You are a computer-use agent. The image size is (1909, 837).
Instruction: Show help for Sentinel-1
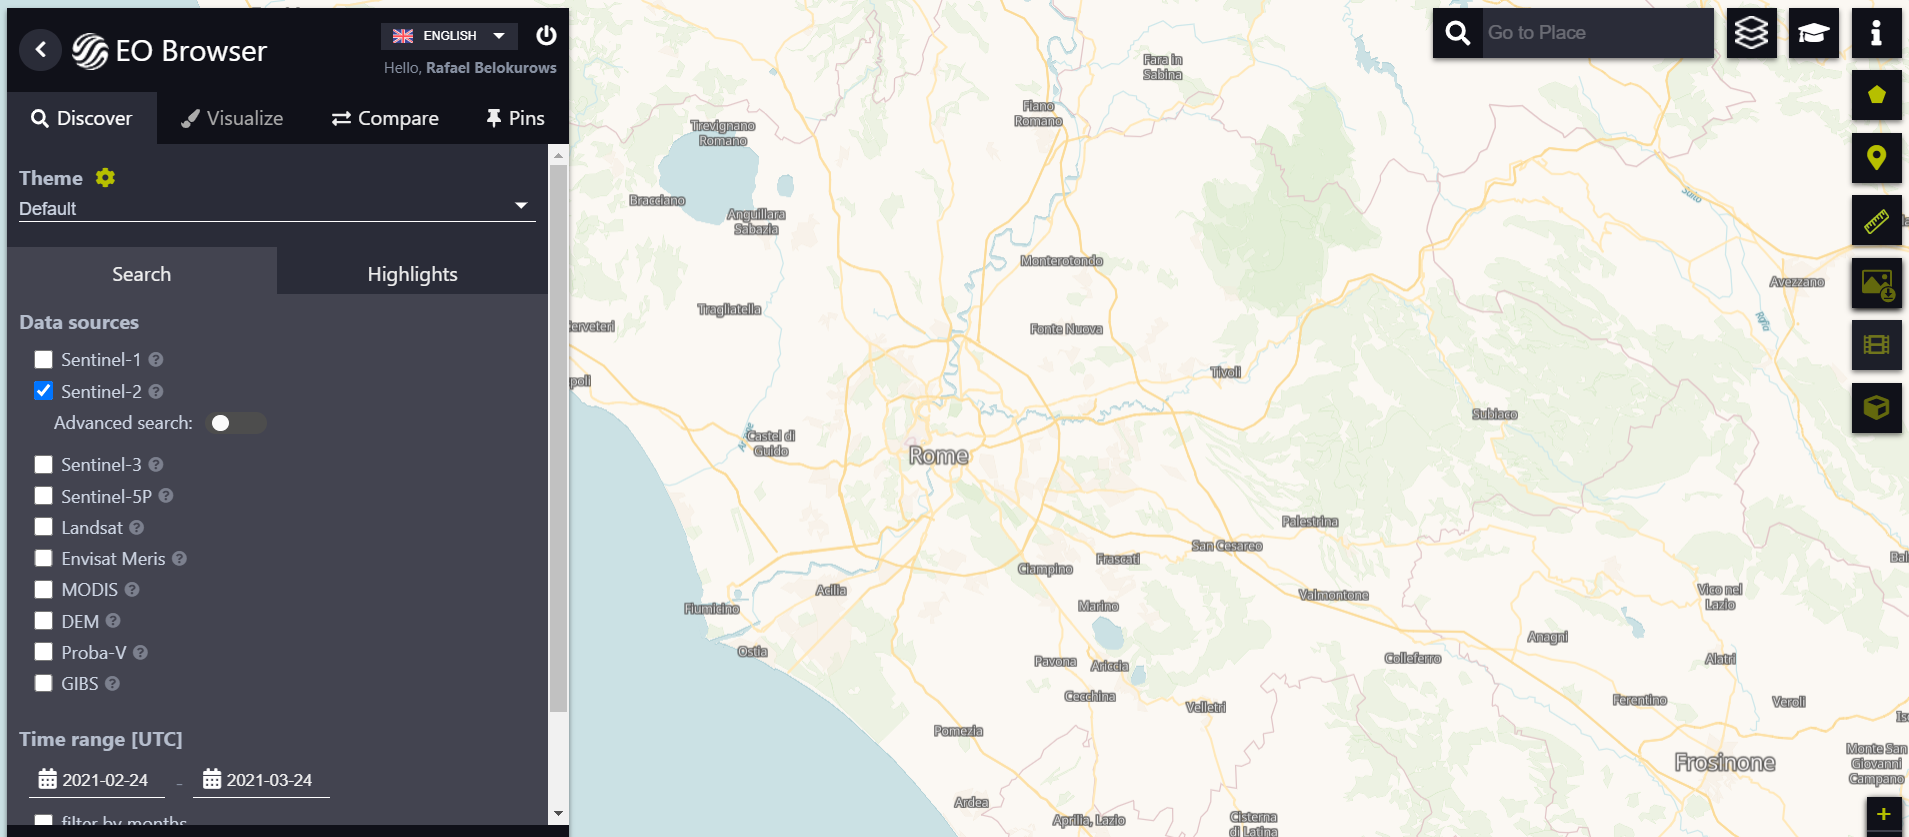pos(156,359)
